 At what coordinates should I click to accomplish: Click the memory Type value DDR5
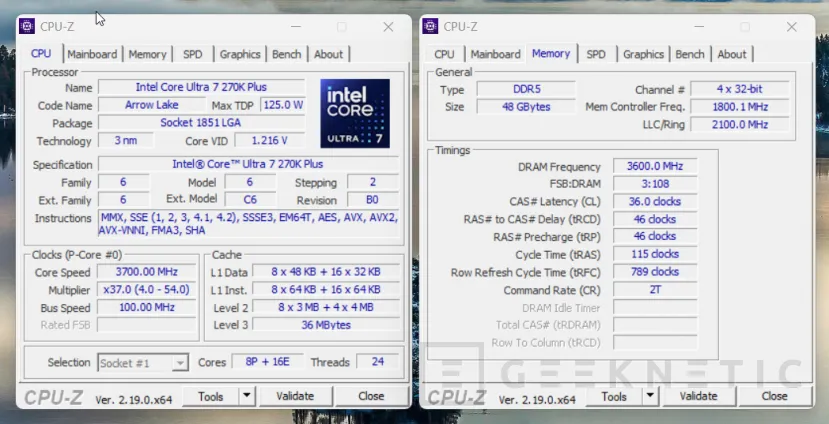[527, 89]
